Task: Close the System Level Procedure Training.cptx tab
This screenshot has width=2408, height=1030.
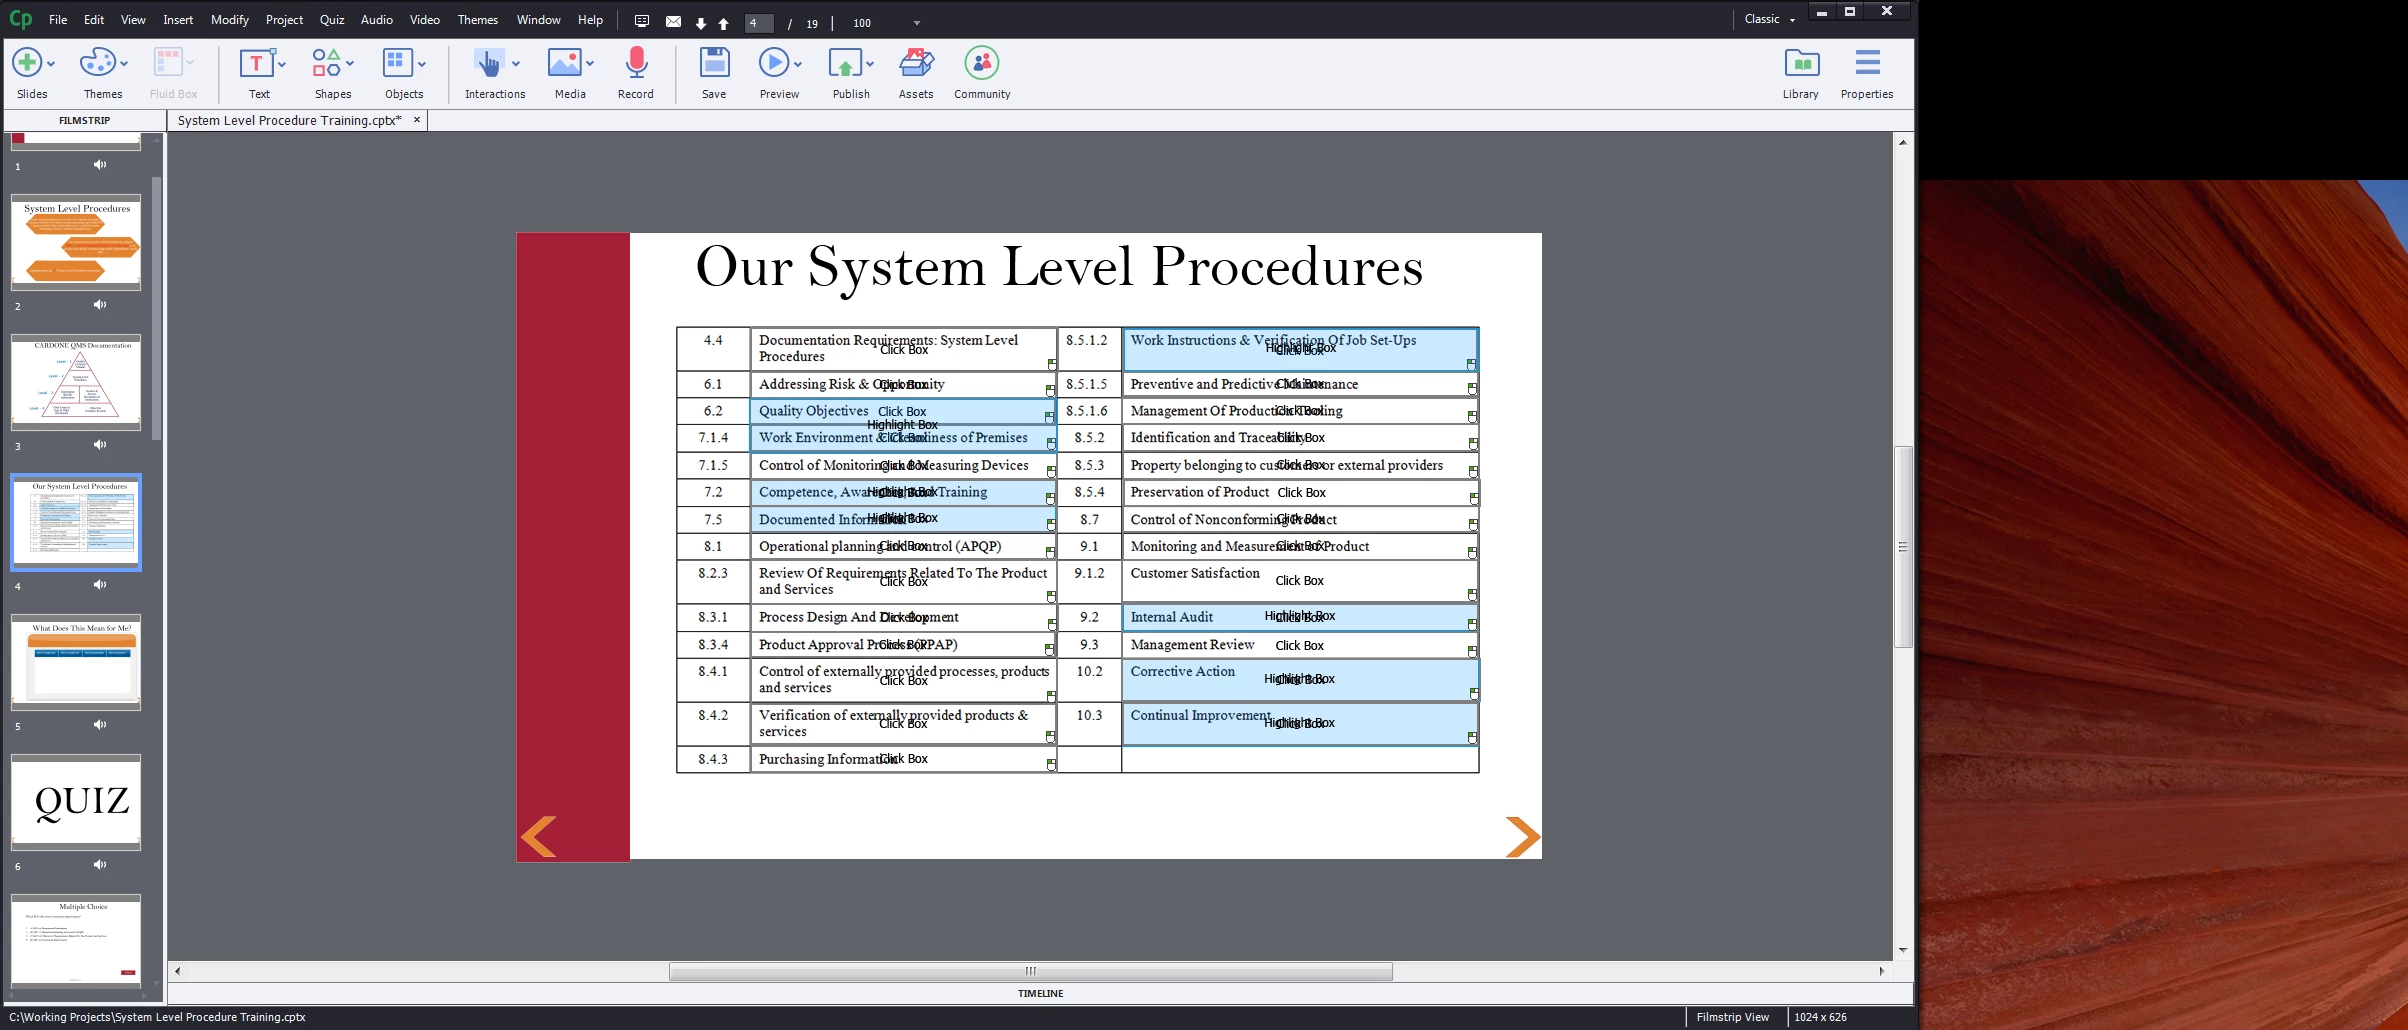Action: click(x=417, y=120)
